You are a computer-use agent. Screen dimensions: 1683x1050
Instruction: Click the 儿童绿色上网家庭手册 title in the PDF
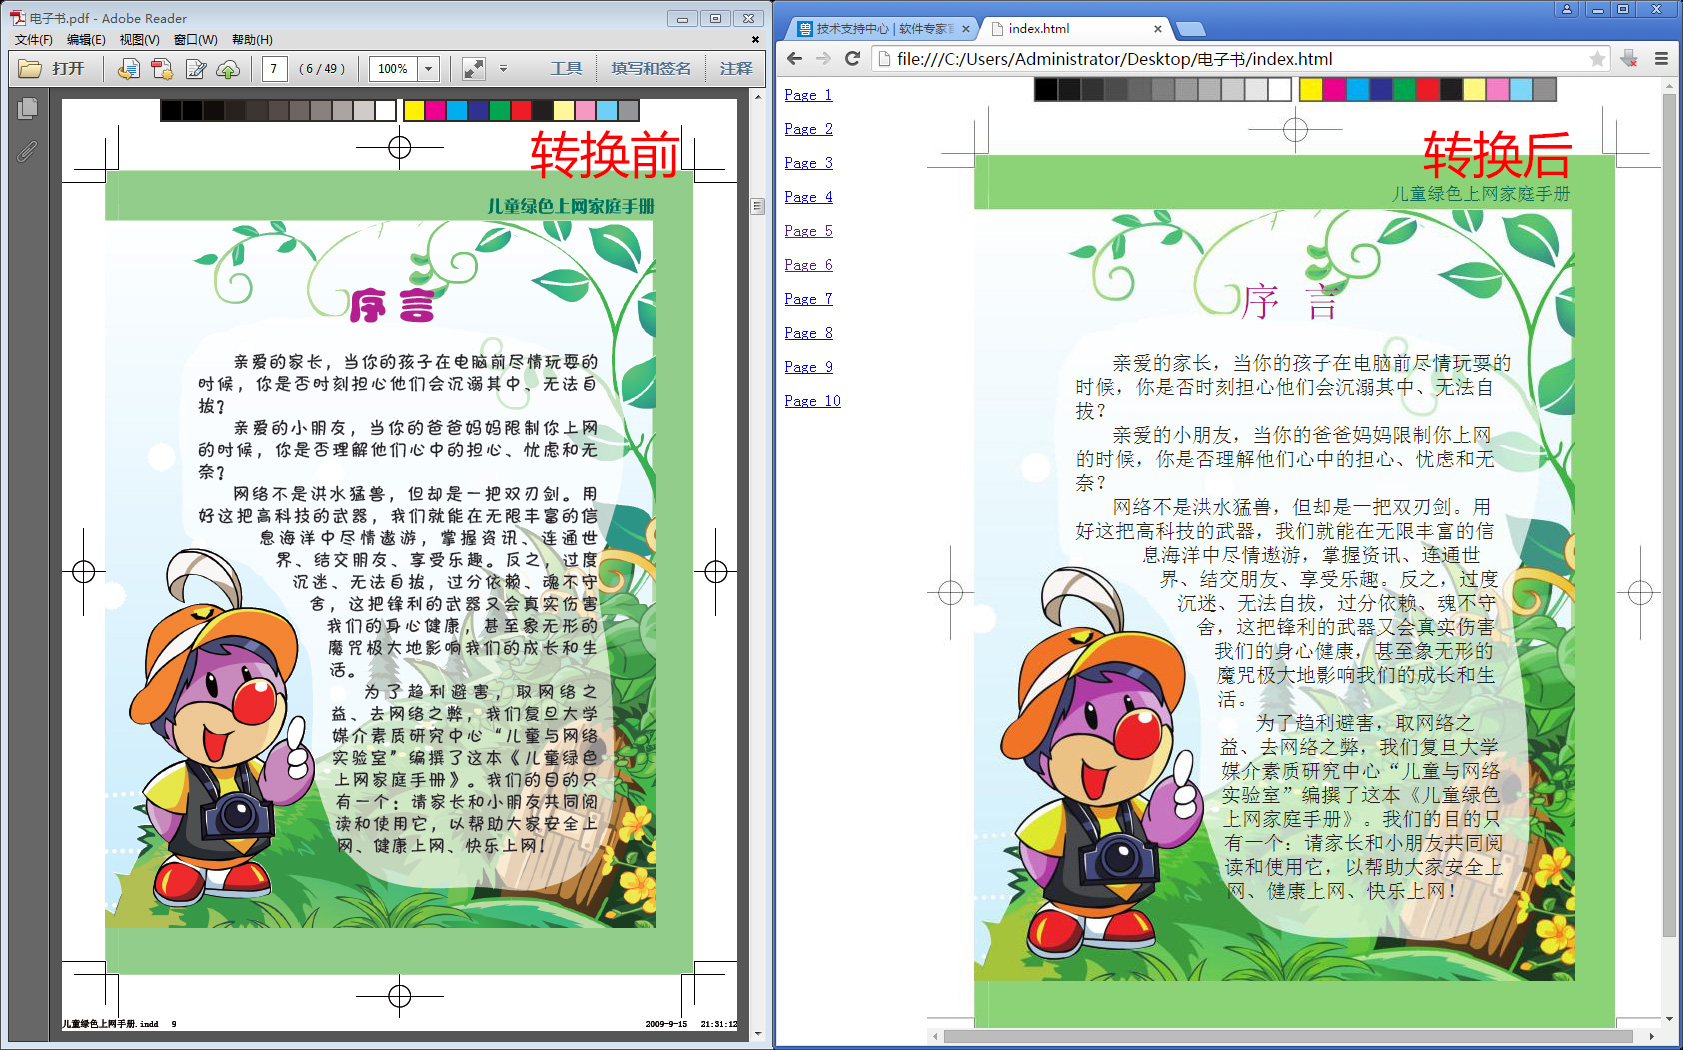570,206
